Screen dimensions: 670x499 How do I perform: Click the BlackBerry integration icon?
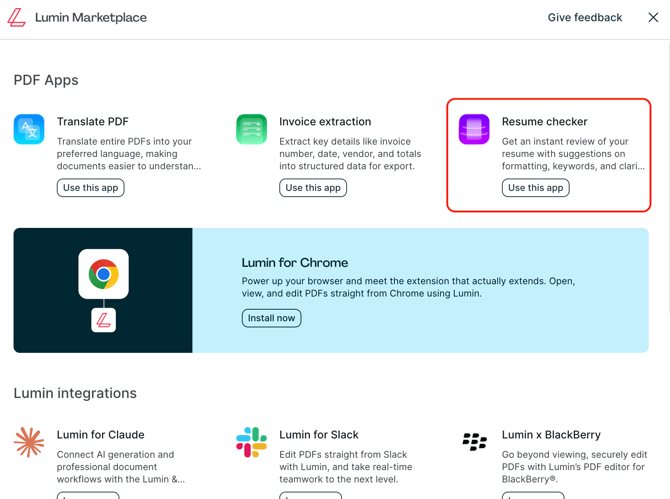click(x=474, y=442)
